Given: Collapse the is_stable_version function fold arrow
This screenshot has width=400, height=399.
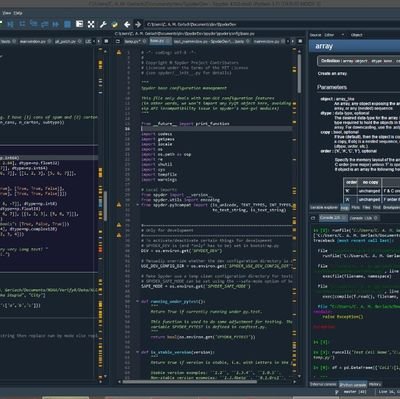Looking at the screenshot, I should click(137, 352).
